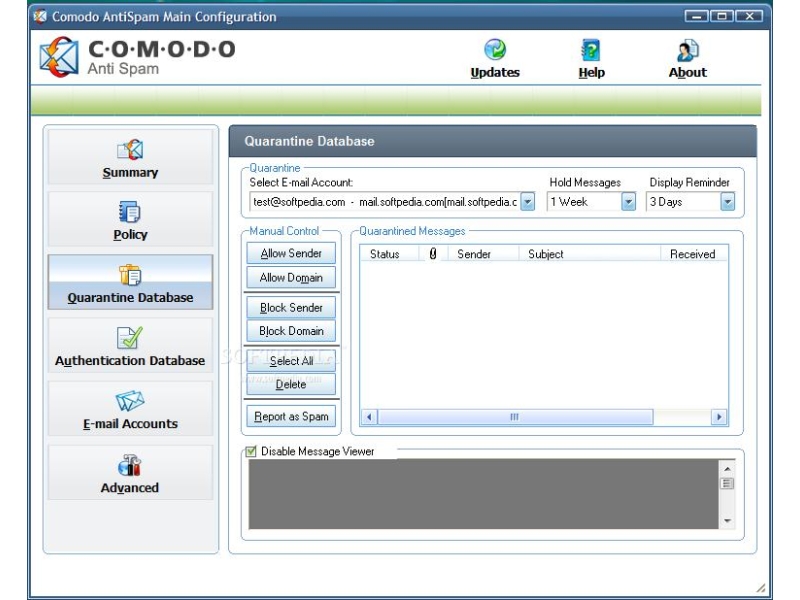Open the Help book icon

591,50
